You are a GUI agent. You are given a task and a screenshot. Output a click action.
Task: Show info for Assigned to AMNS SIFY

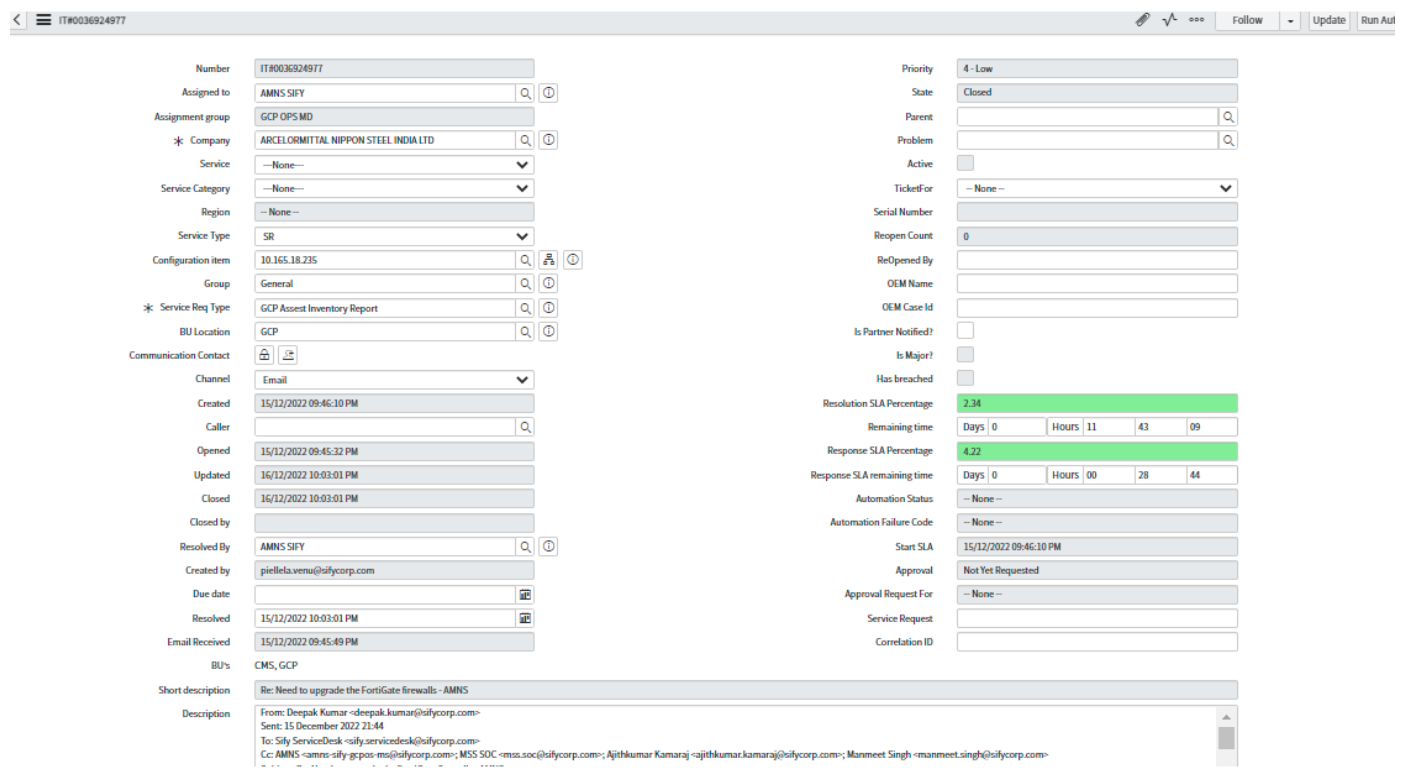[x=548, y=92]
